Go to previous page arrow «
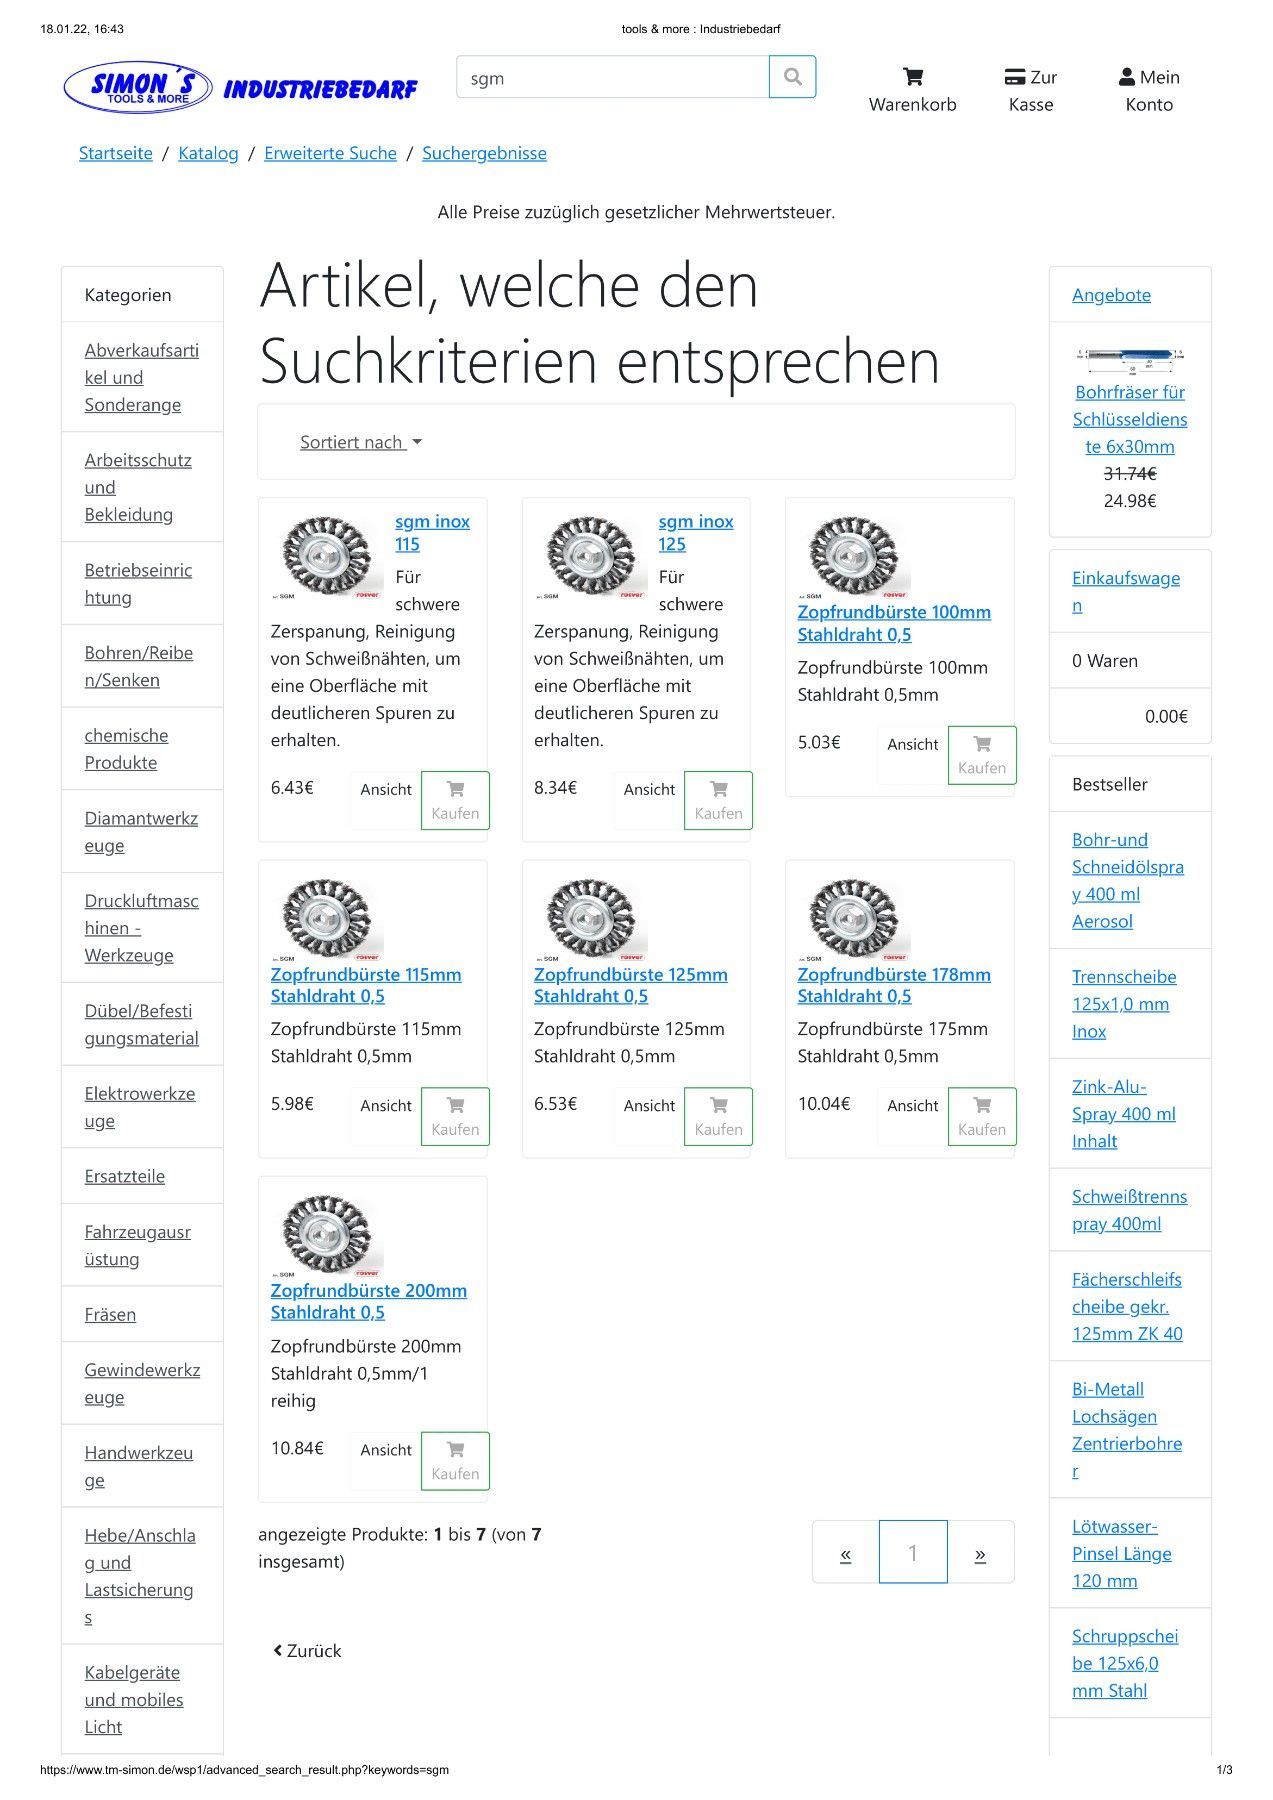The width and height of the screenshot is (1273, 1800). click(846, 1553)
